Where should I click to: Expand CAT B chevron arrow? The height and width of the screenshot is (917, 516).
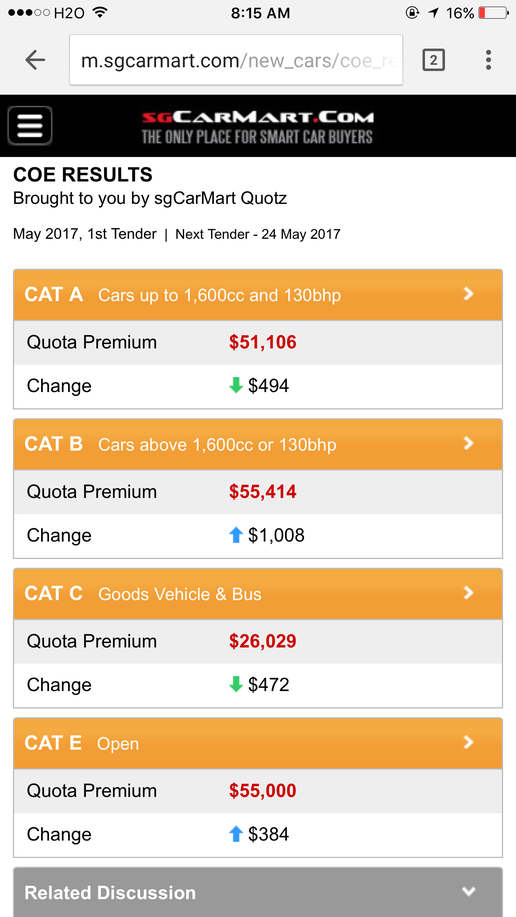pyautogui.click(x=468, y=443)
